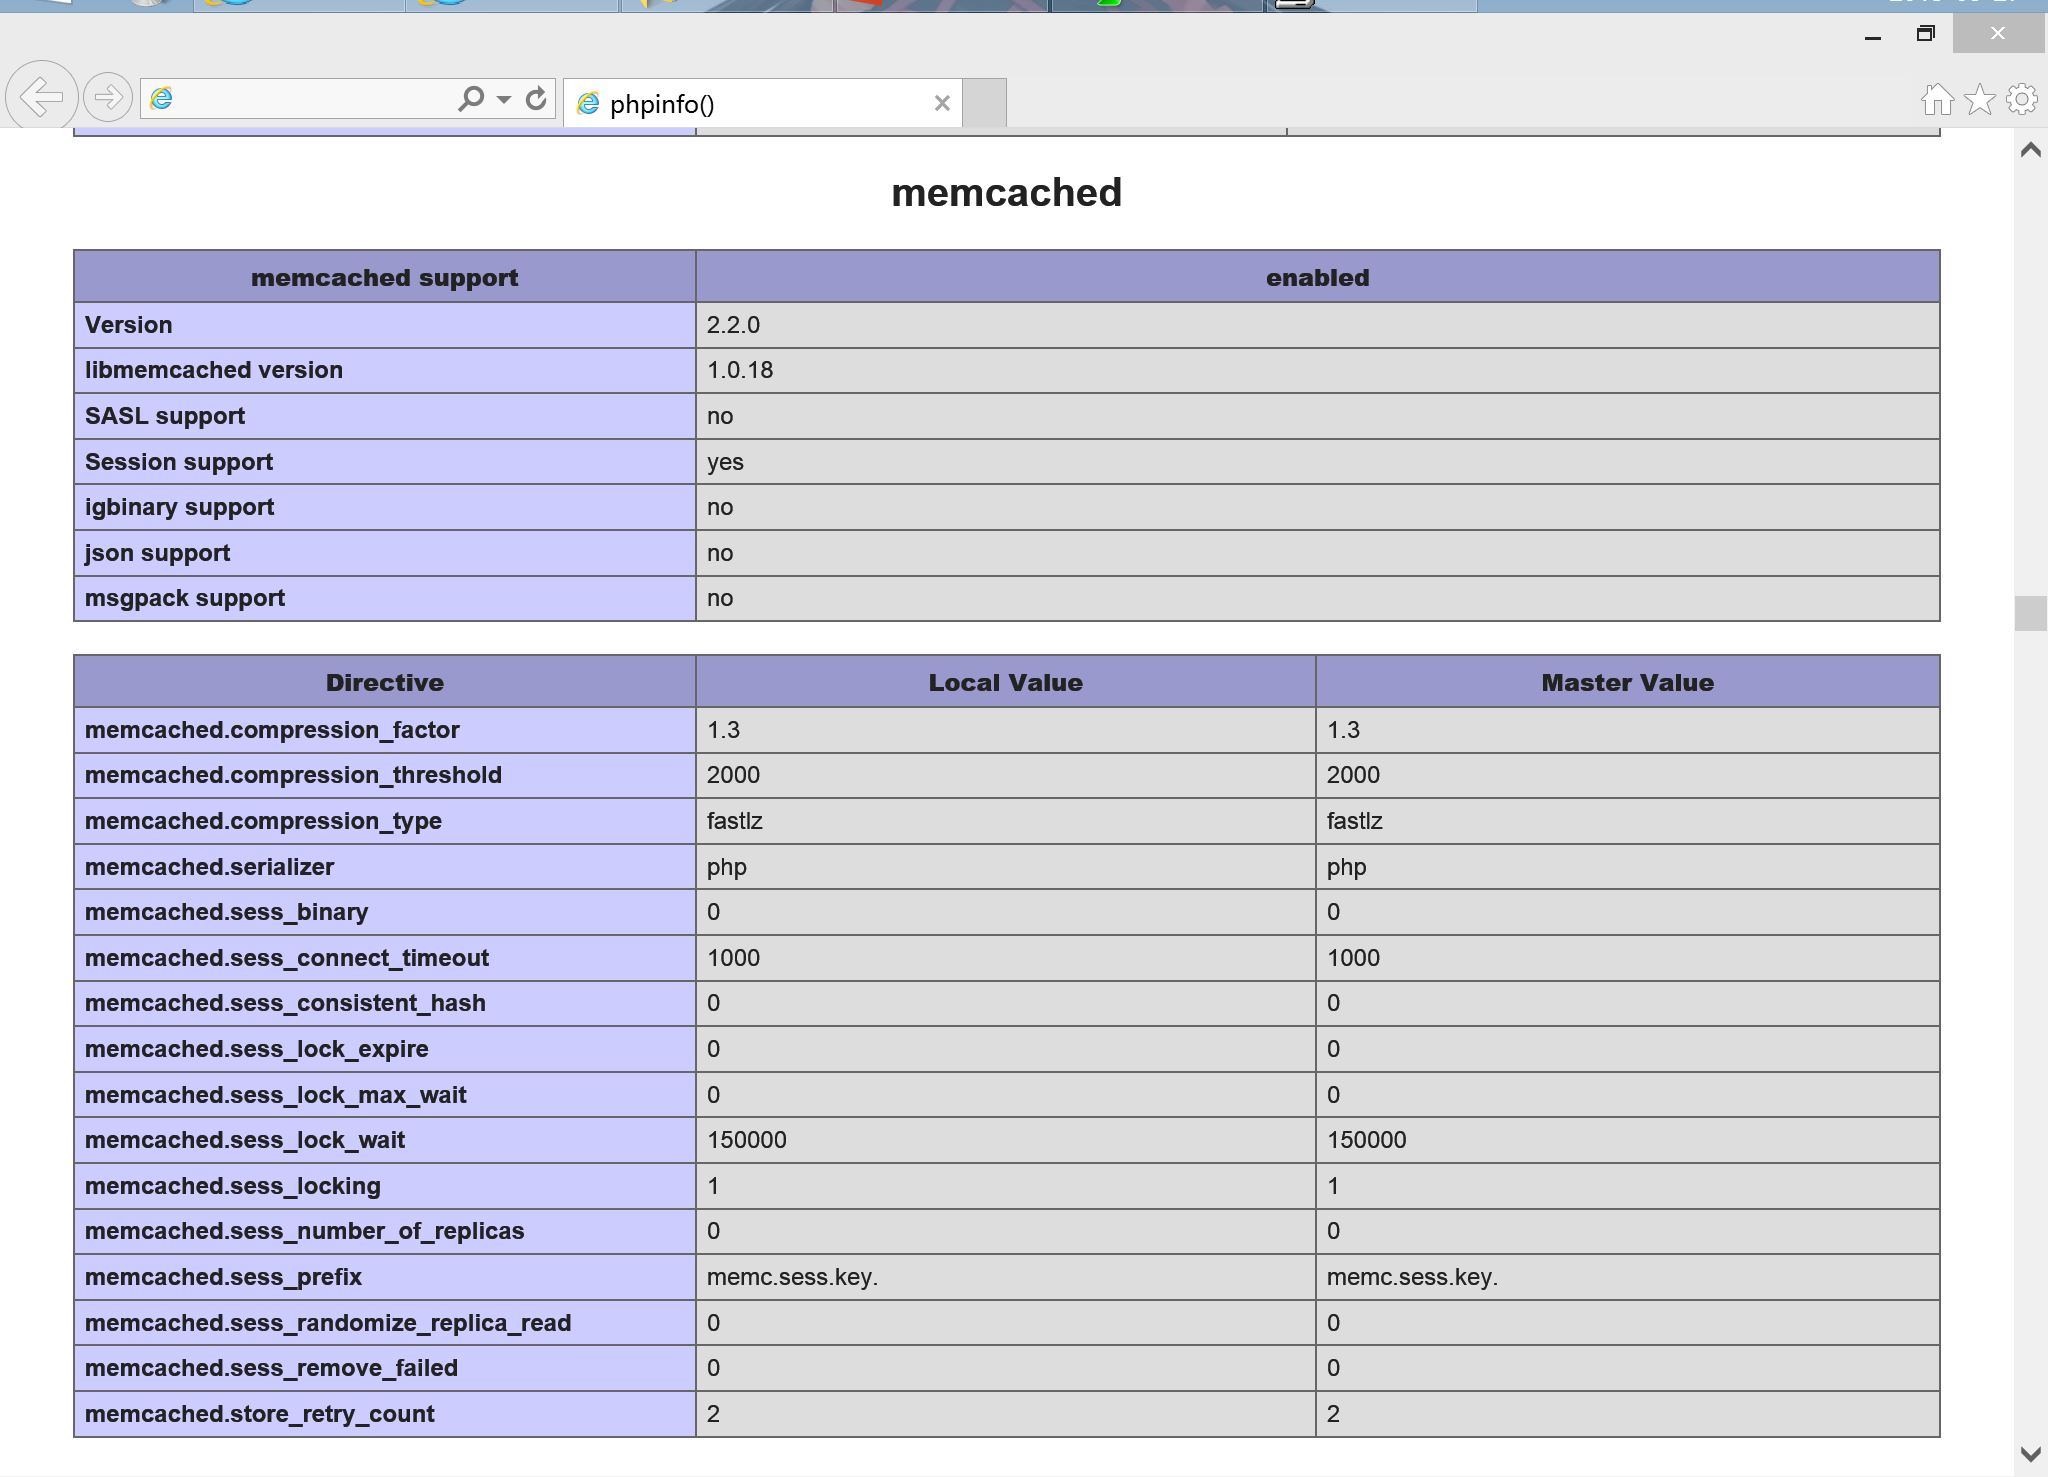Click 'memcached.store_retry_count' directive

(x=259, y=1414)
